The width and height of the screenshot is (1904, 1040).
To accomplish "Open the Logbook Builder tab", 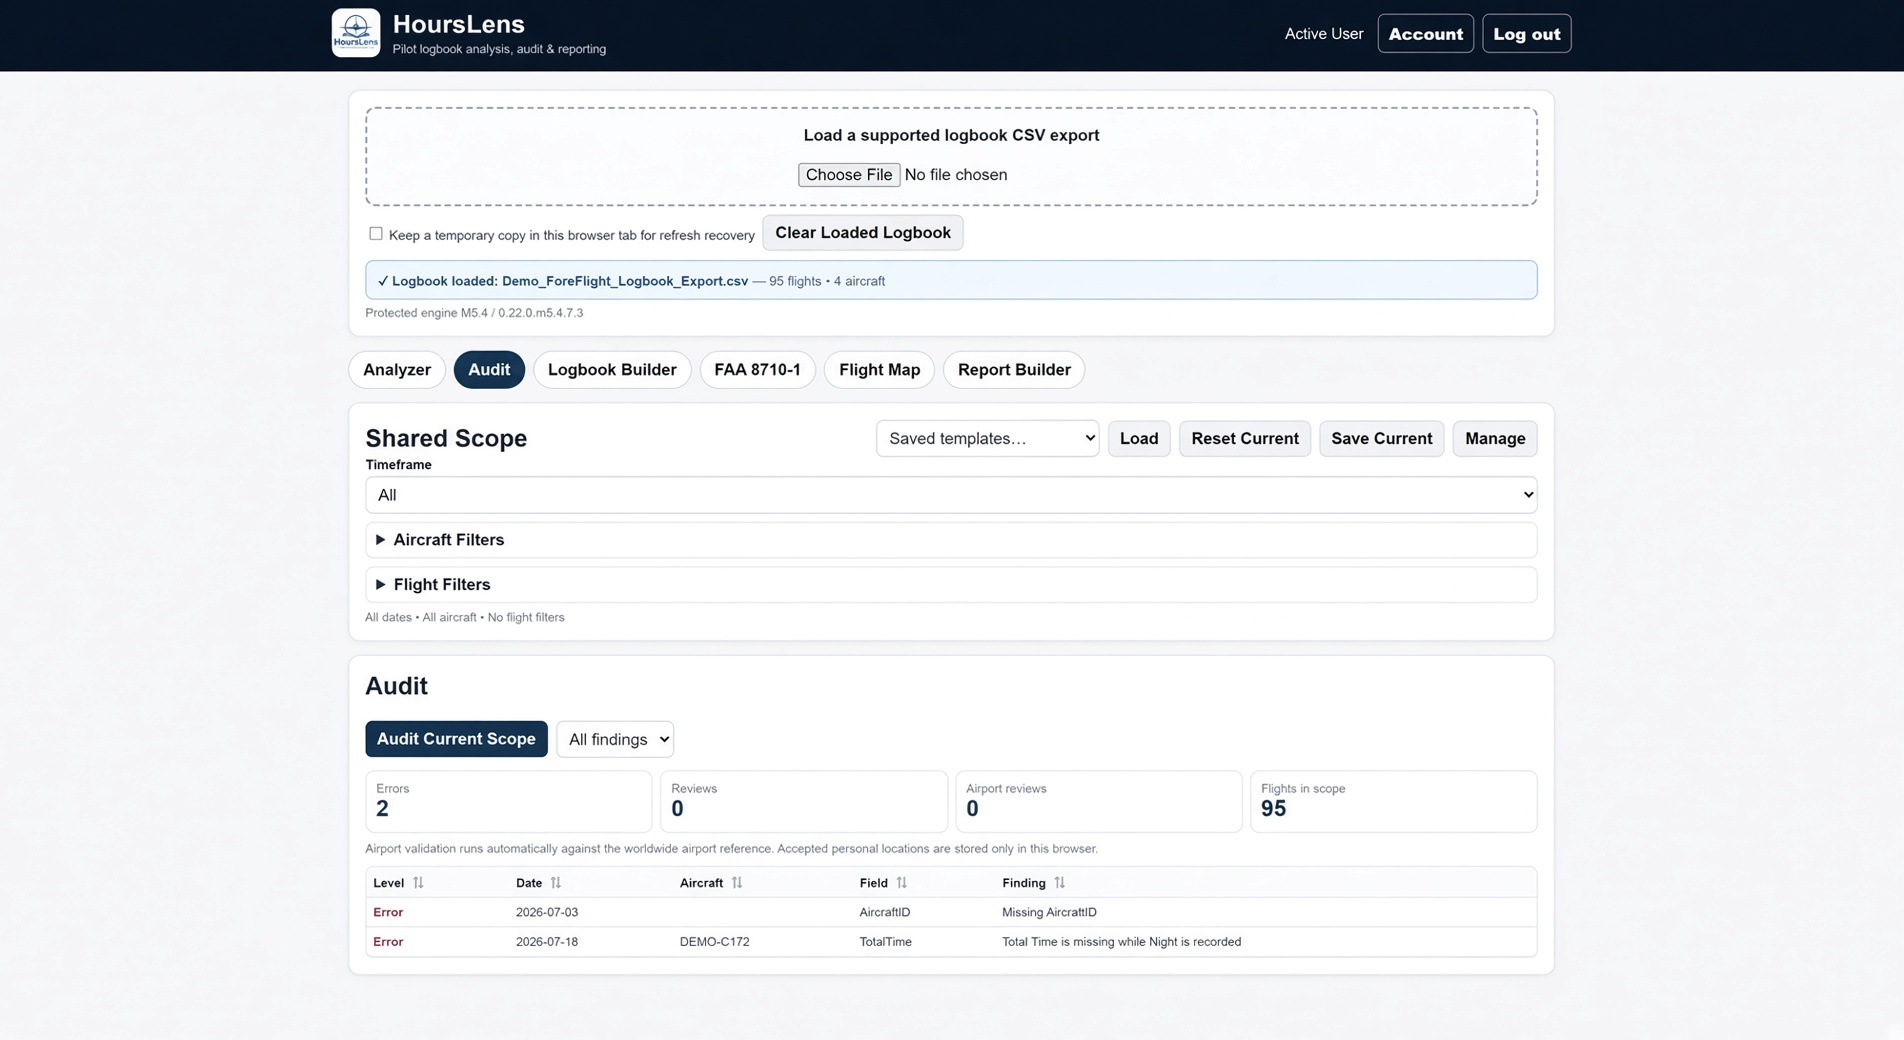I will tap(612, 370).
